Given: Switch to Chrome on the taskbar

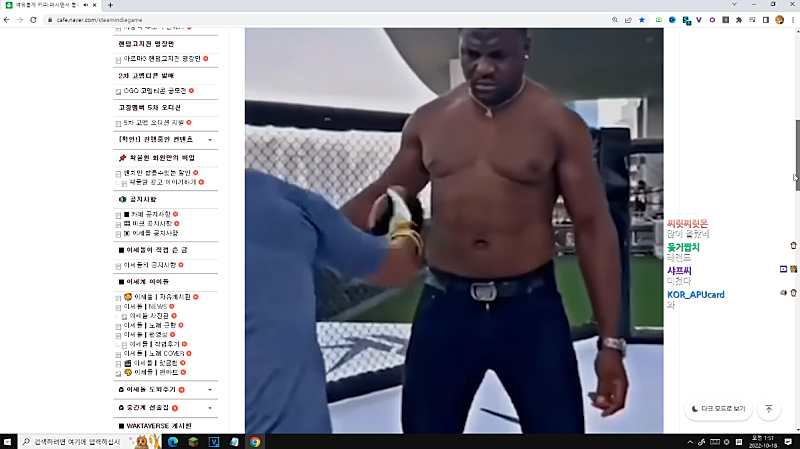Looking at the screenshot, I should (255, 442).
